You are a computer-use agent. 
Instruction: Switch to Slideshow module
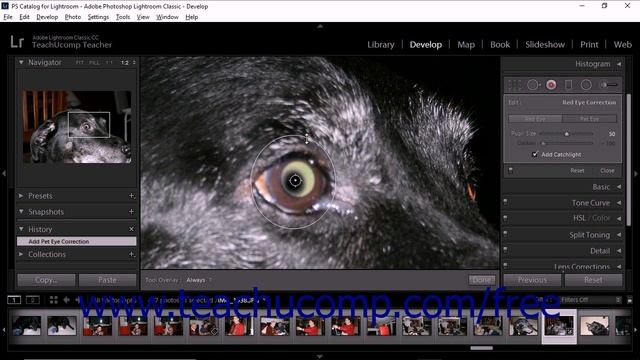pos(545,44)
